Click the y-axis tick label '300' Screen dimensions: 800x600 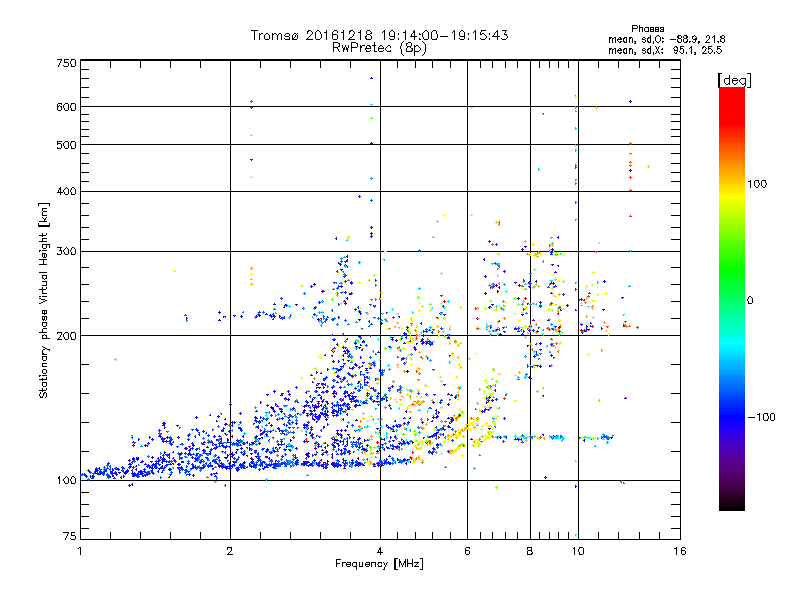point(67,252)
